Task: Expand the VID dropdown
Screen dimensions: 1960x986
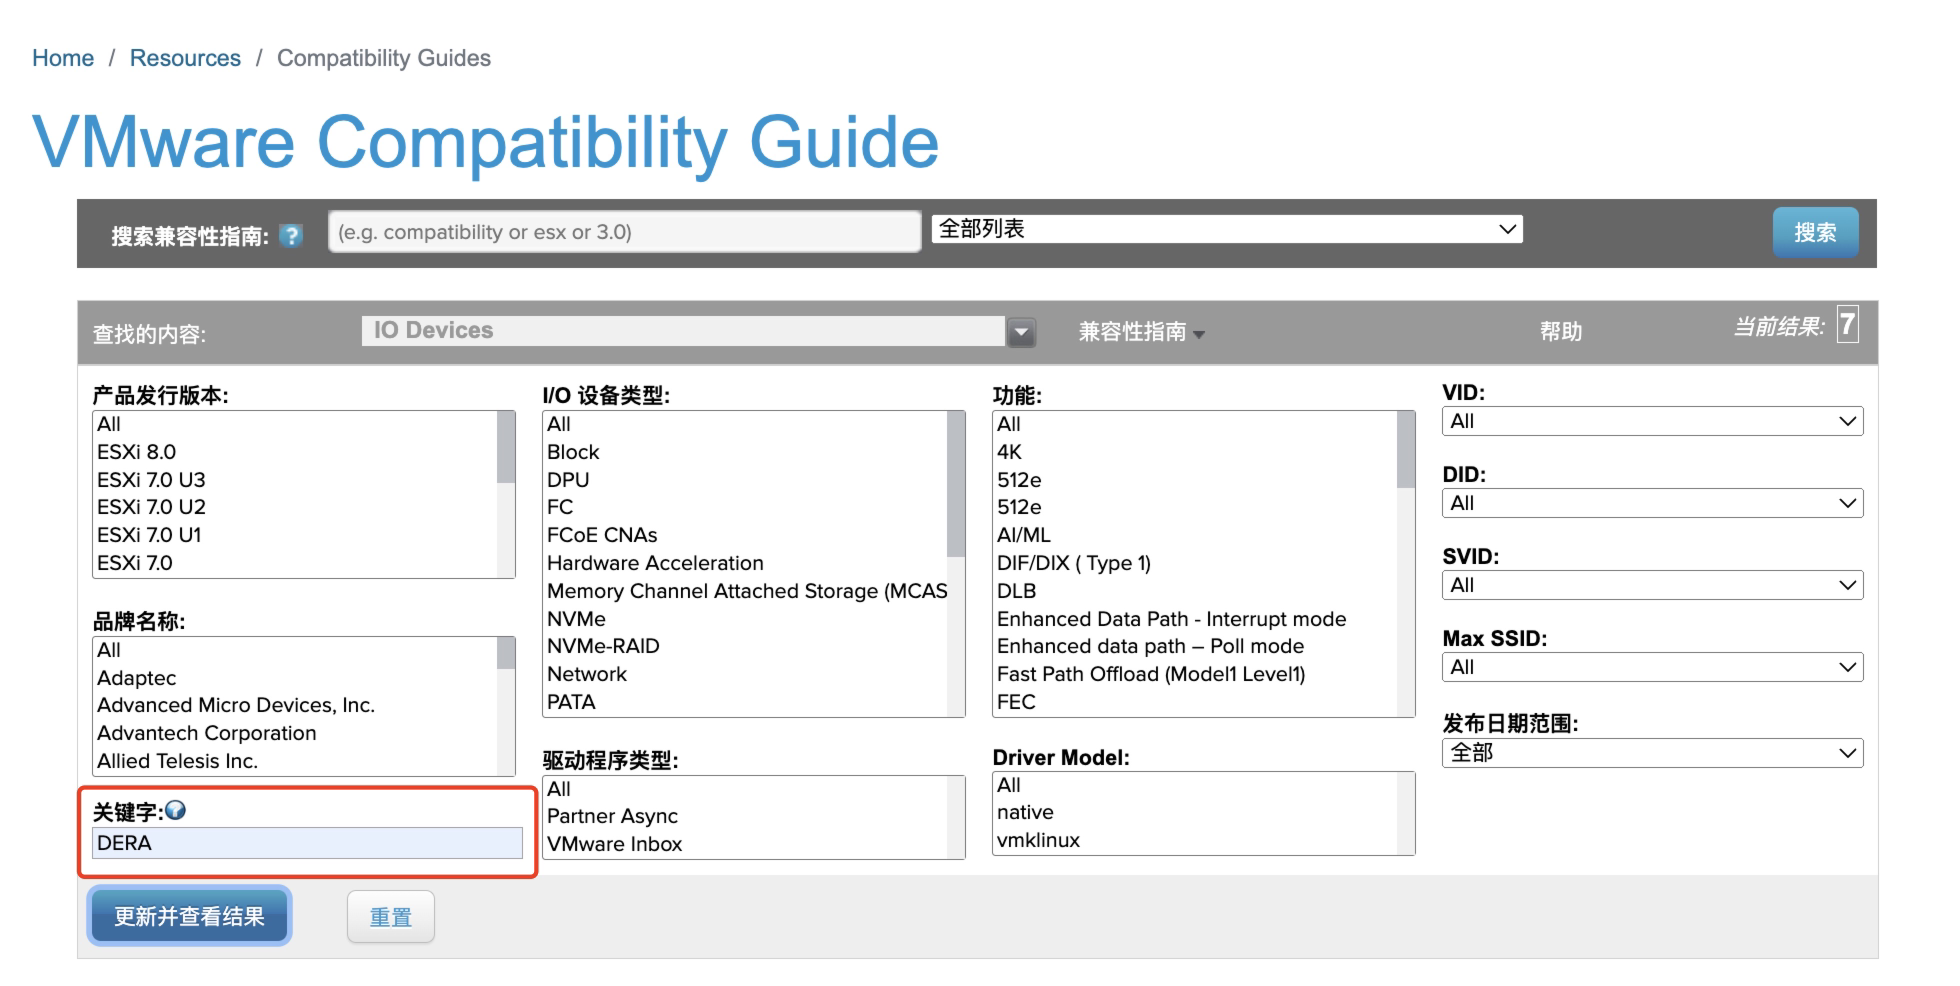Action: (x=1652, y=421)
